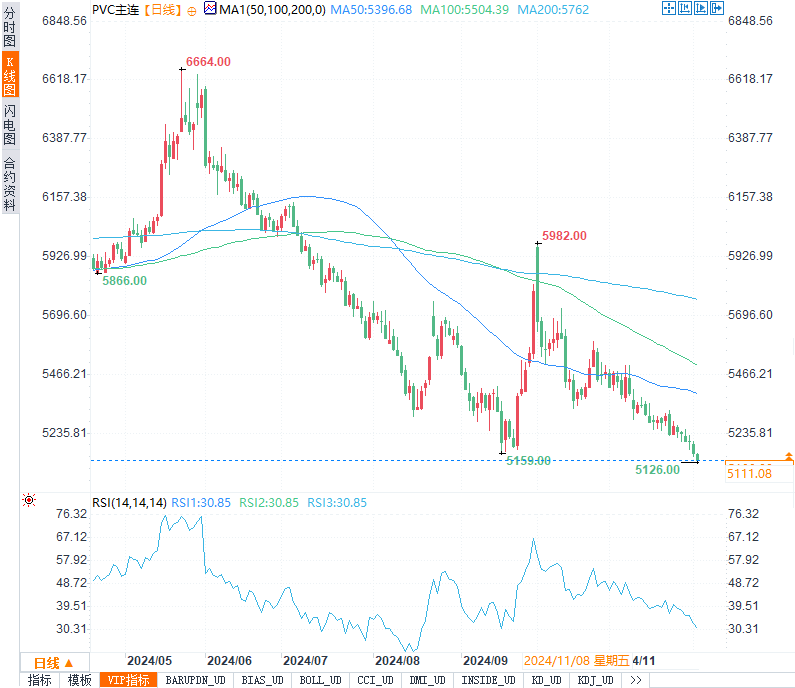Click the MA1 chart icon in header
The height and width of the screenshot is (688, 795).
[x=210, y=9]
